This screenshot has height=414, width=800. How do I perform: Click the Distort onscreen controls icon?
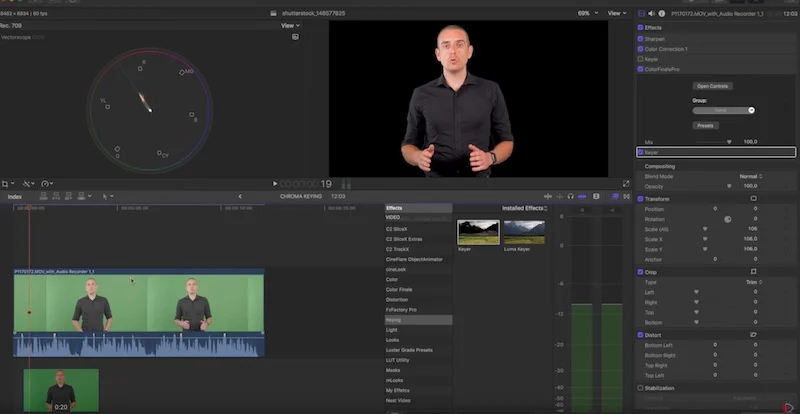point(754,335)
